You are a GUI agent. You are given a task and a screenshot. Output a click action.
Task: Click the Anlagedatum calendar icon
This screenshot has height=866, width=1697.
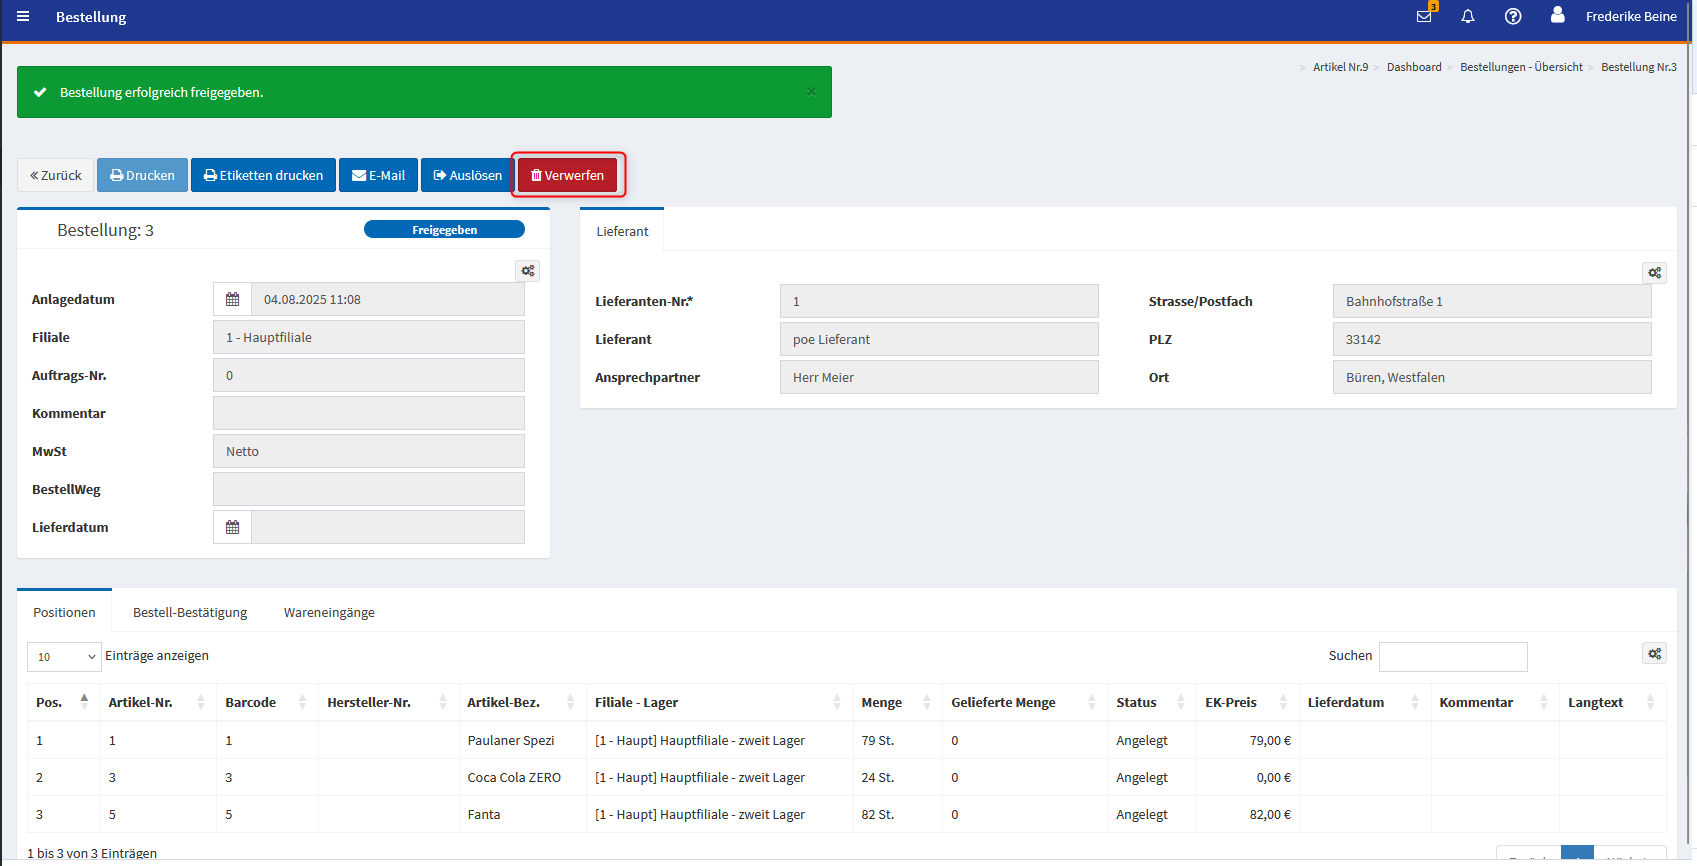point(232,299)
